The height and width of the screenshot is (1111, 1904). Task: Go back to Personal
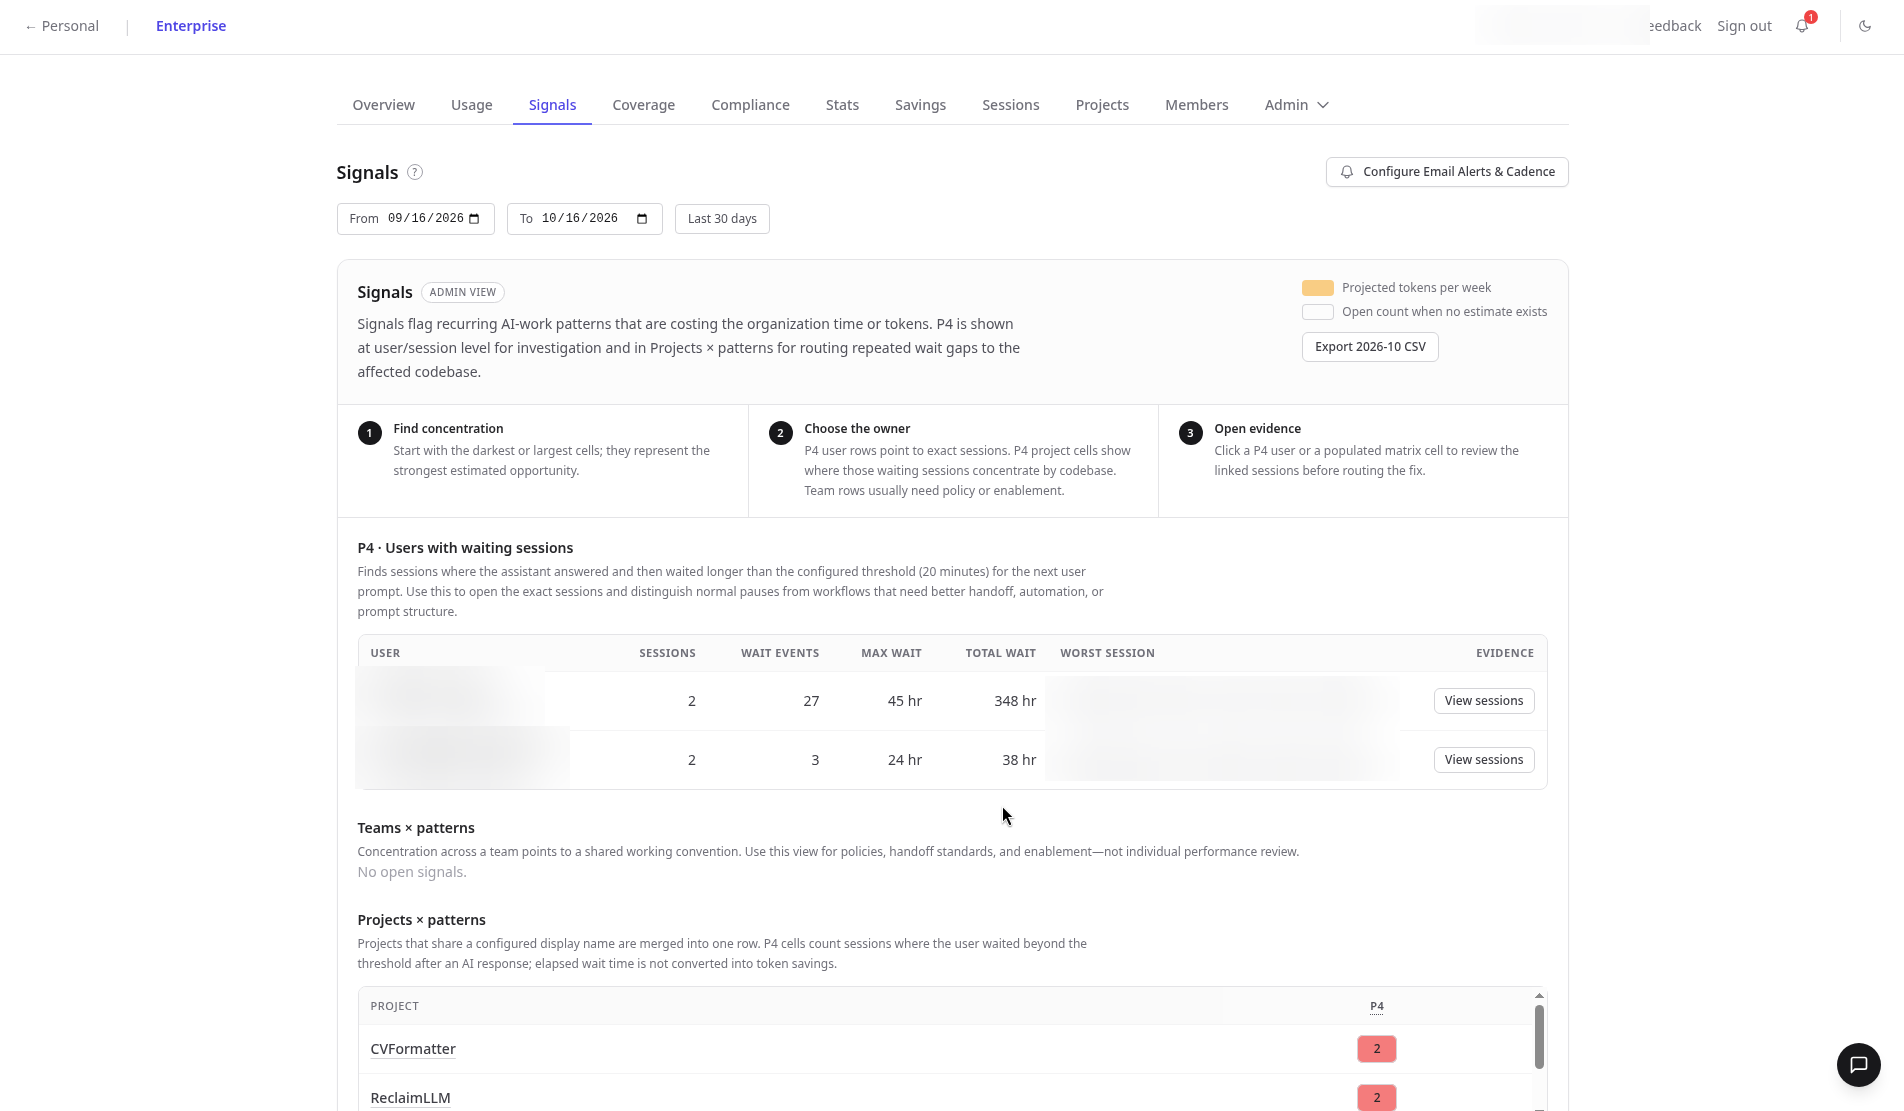62,26
